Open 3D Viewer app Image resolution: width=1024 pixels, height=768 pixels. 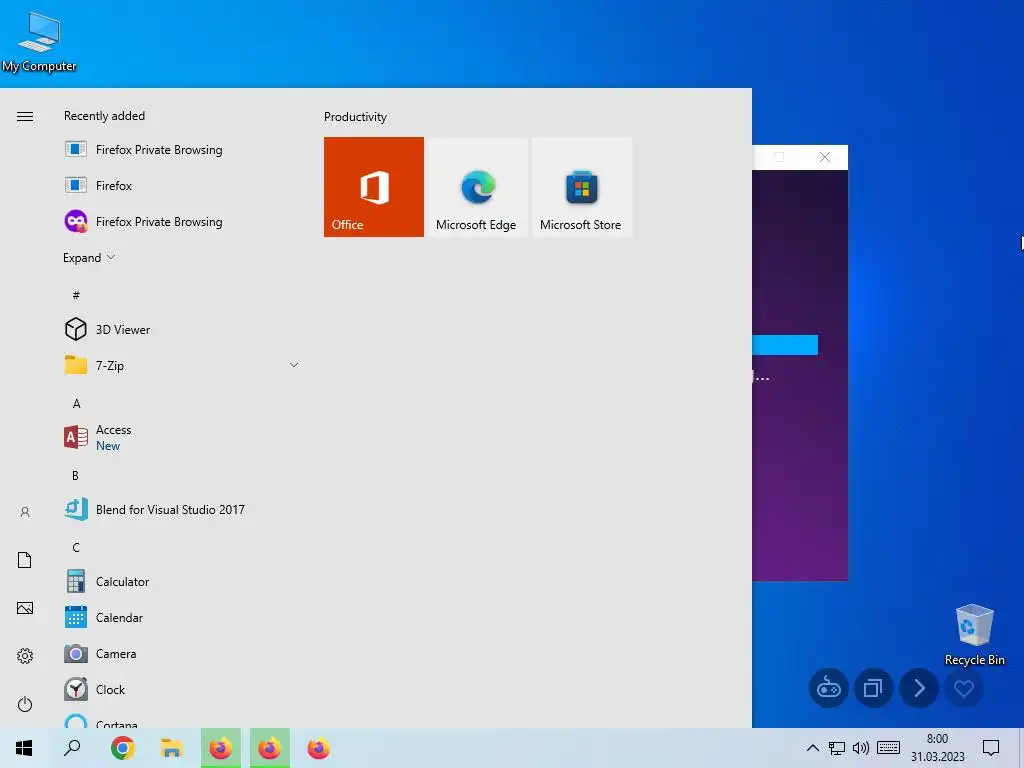tap(181, 329)
